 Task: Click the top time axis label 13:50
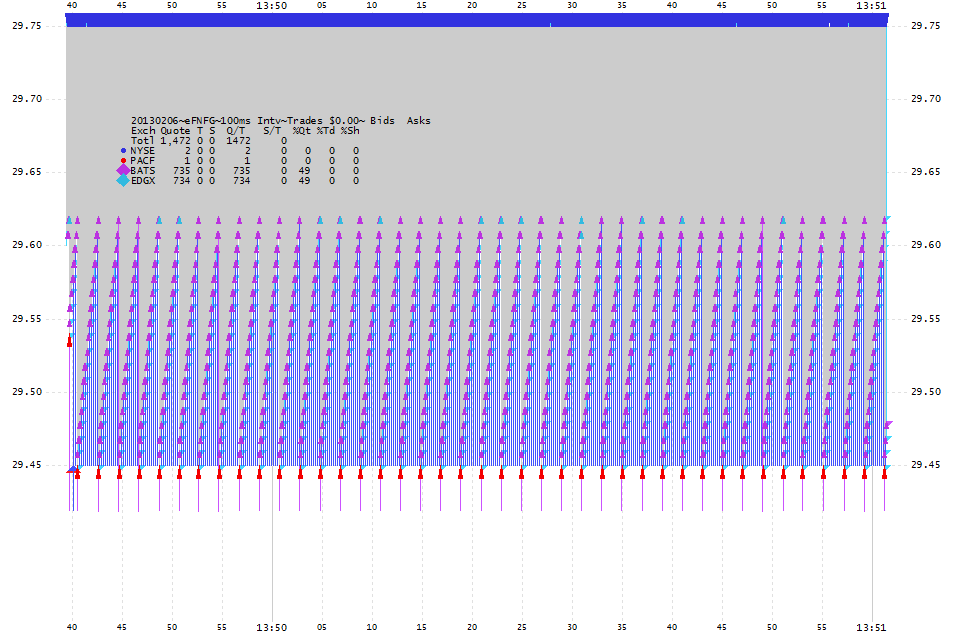[271, 5]
